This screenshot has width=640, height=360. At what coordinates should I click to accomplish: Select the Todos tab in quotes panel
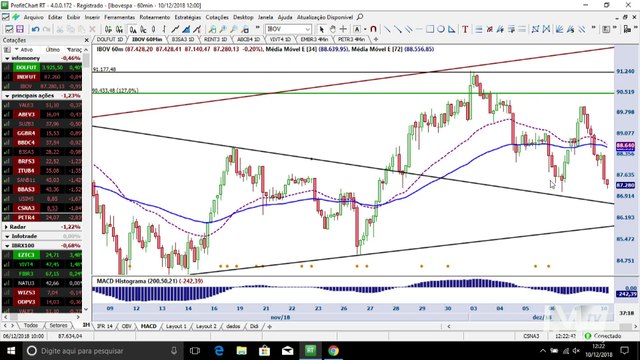pos(31,325)
